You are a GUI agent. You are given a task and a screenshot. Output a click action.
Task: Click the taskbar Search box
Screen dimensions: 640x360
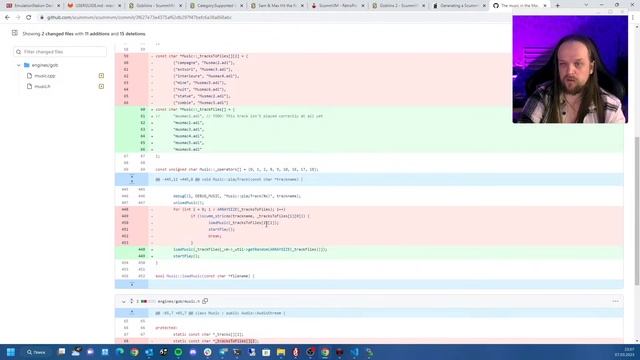click(37, 352)
